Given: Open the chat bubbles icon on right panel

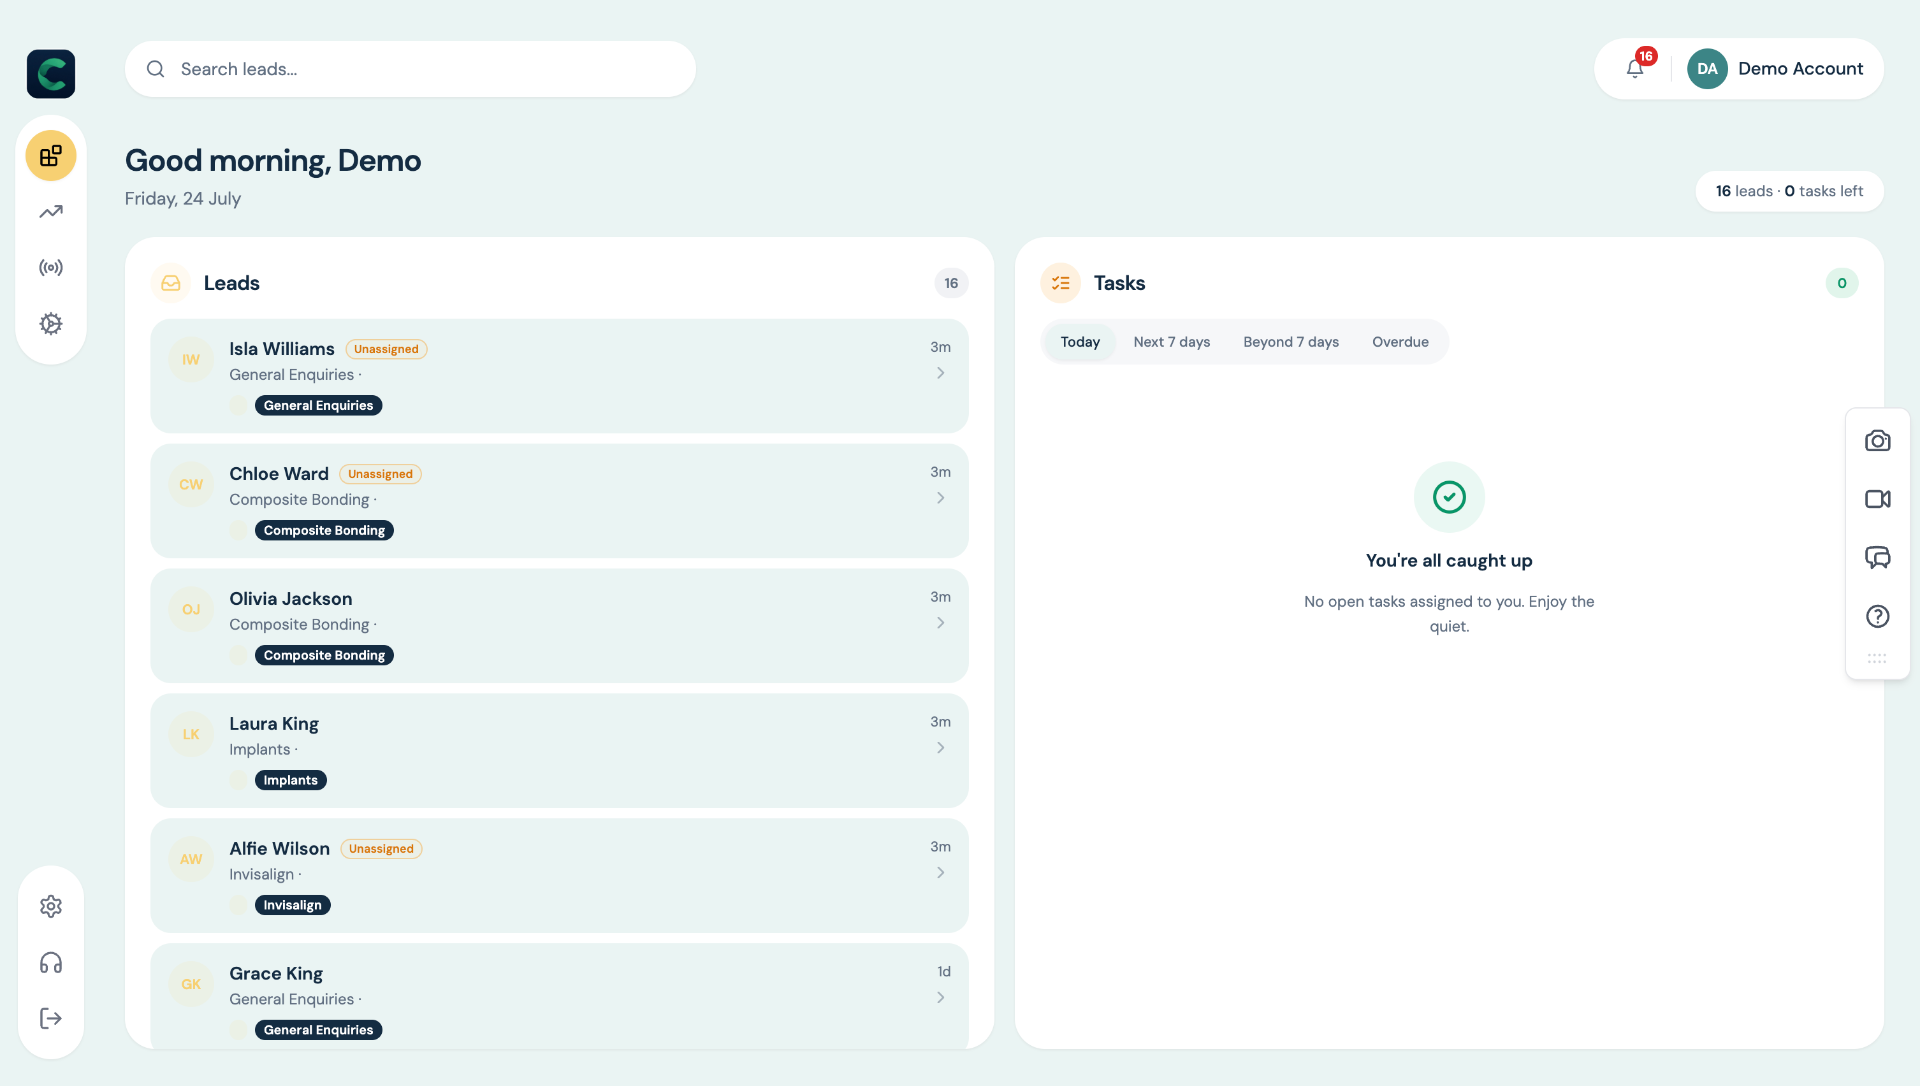Looking at the screenshot, I should 1878,557.
